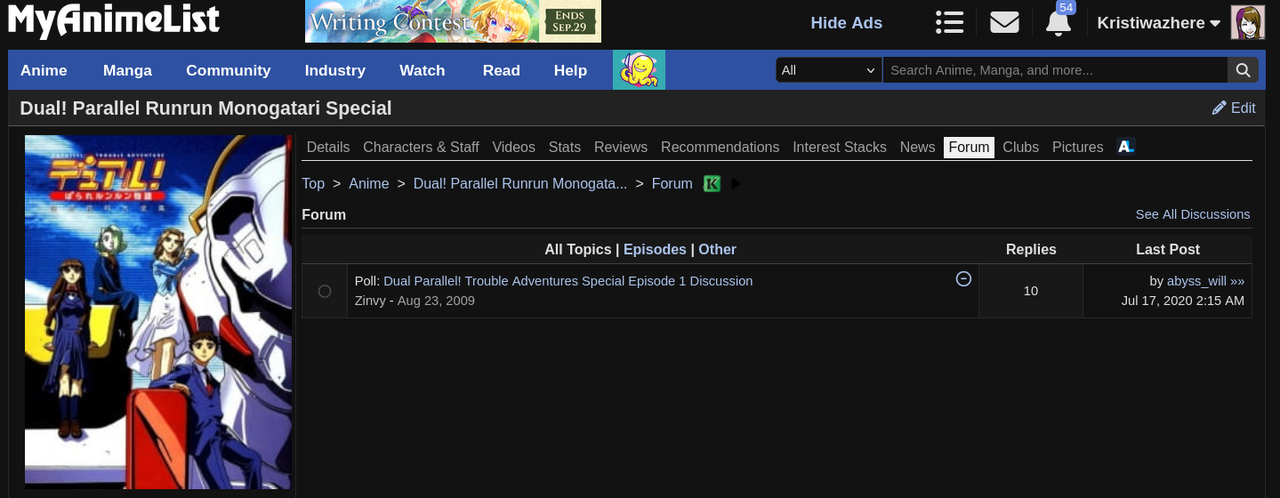The image size is (1280, 498).
Task: Open the Help menu
Action: 570,70
